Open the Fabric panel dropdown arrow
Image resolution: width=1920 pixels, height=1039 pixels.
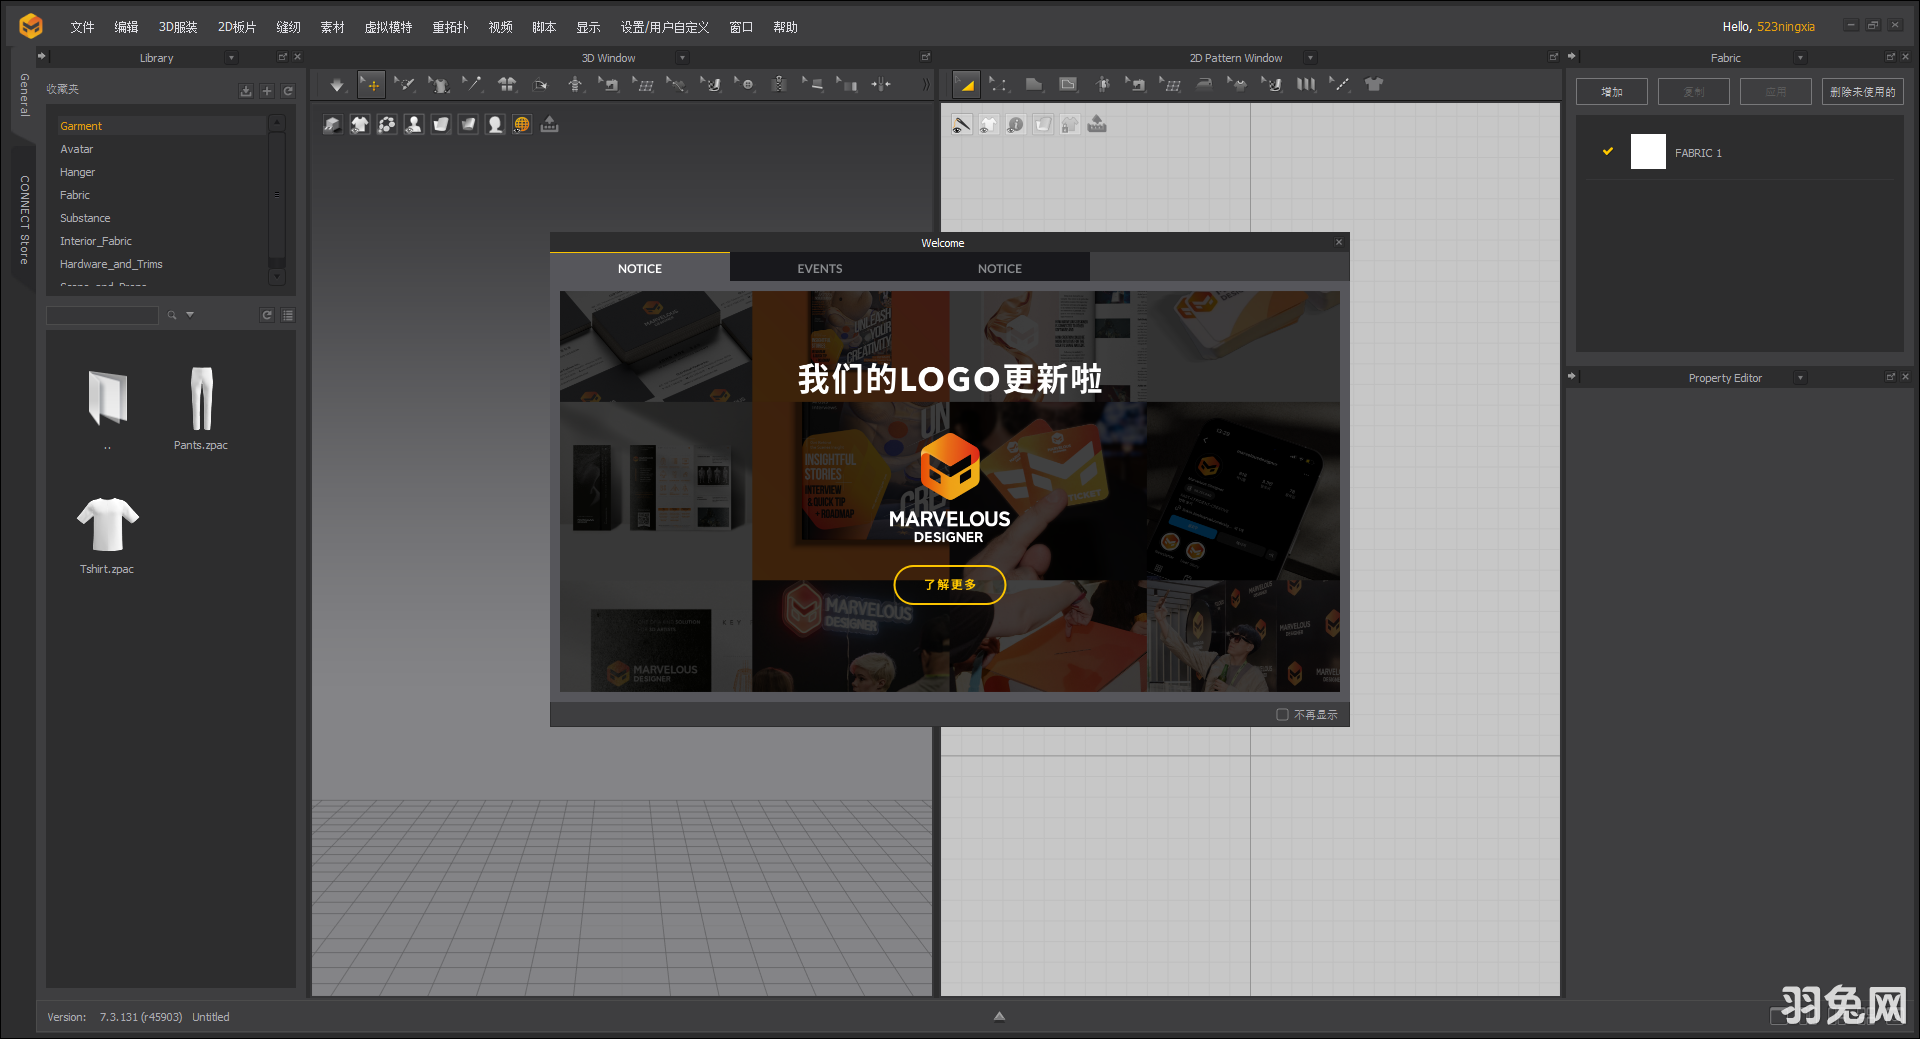(1801, 57)
